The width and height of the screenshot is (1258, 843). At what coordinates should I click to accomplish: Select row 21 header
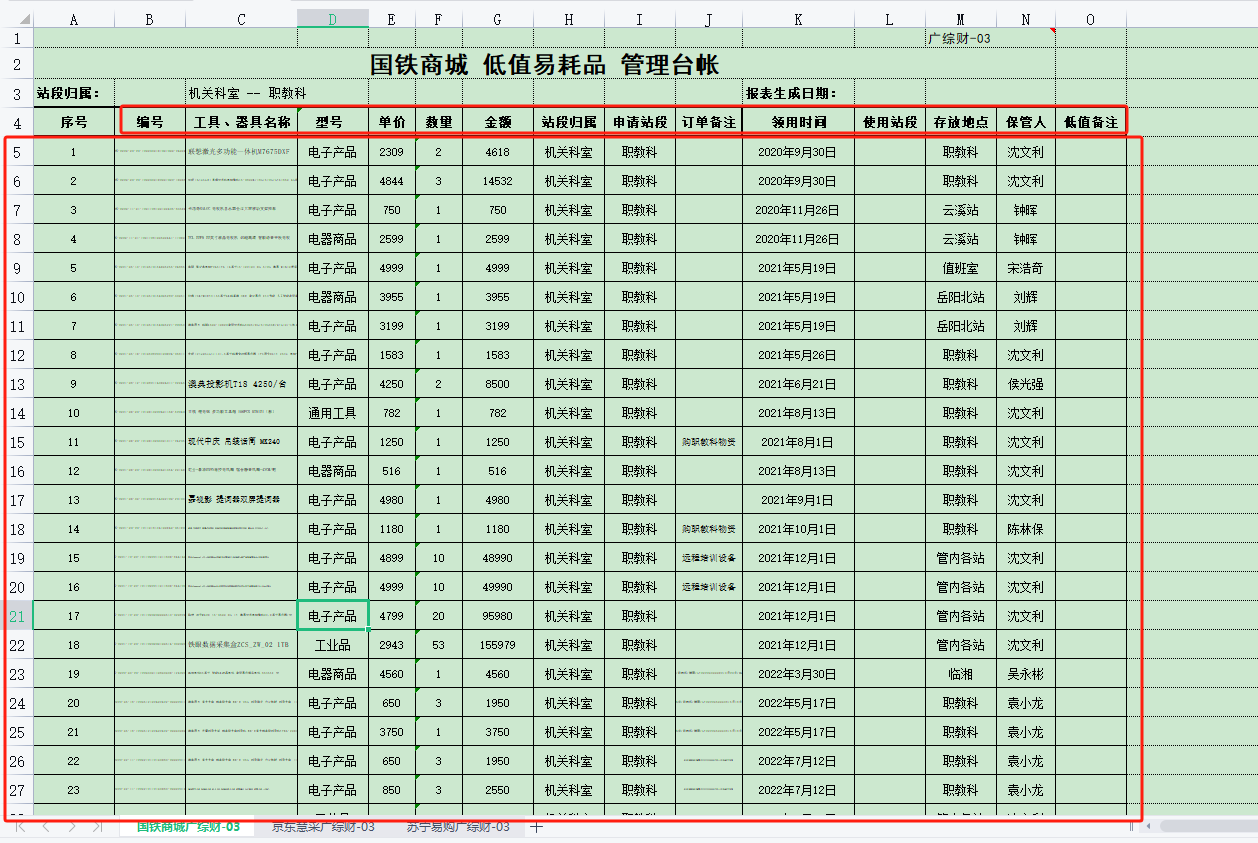pos(17,616)
